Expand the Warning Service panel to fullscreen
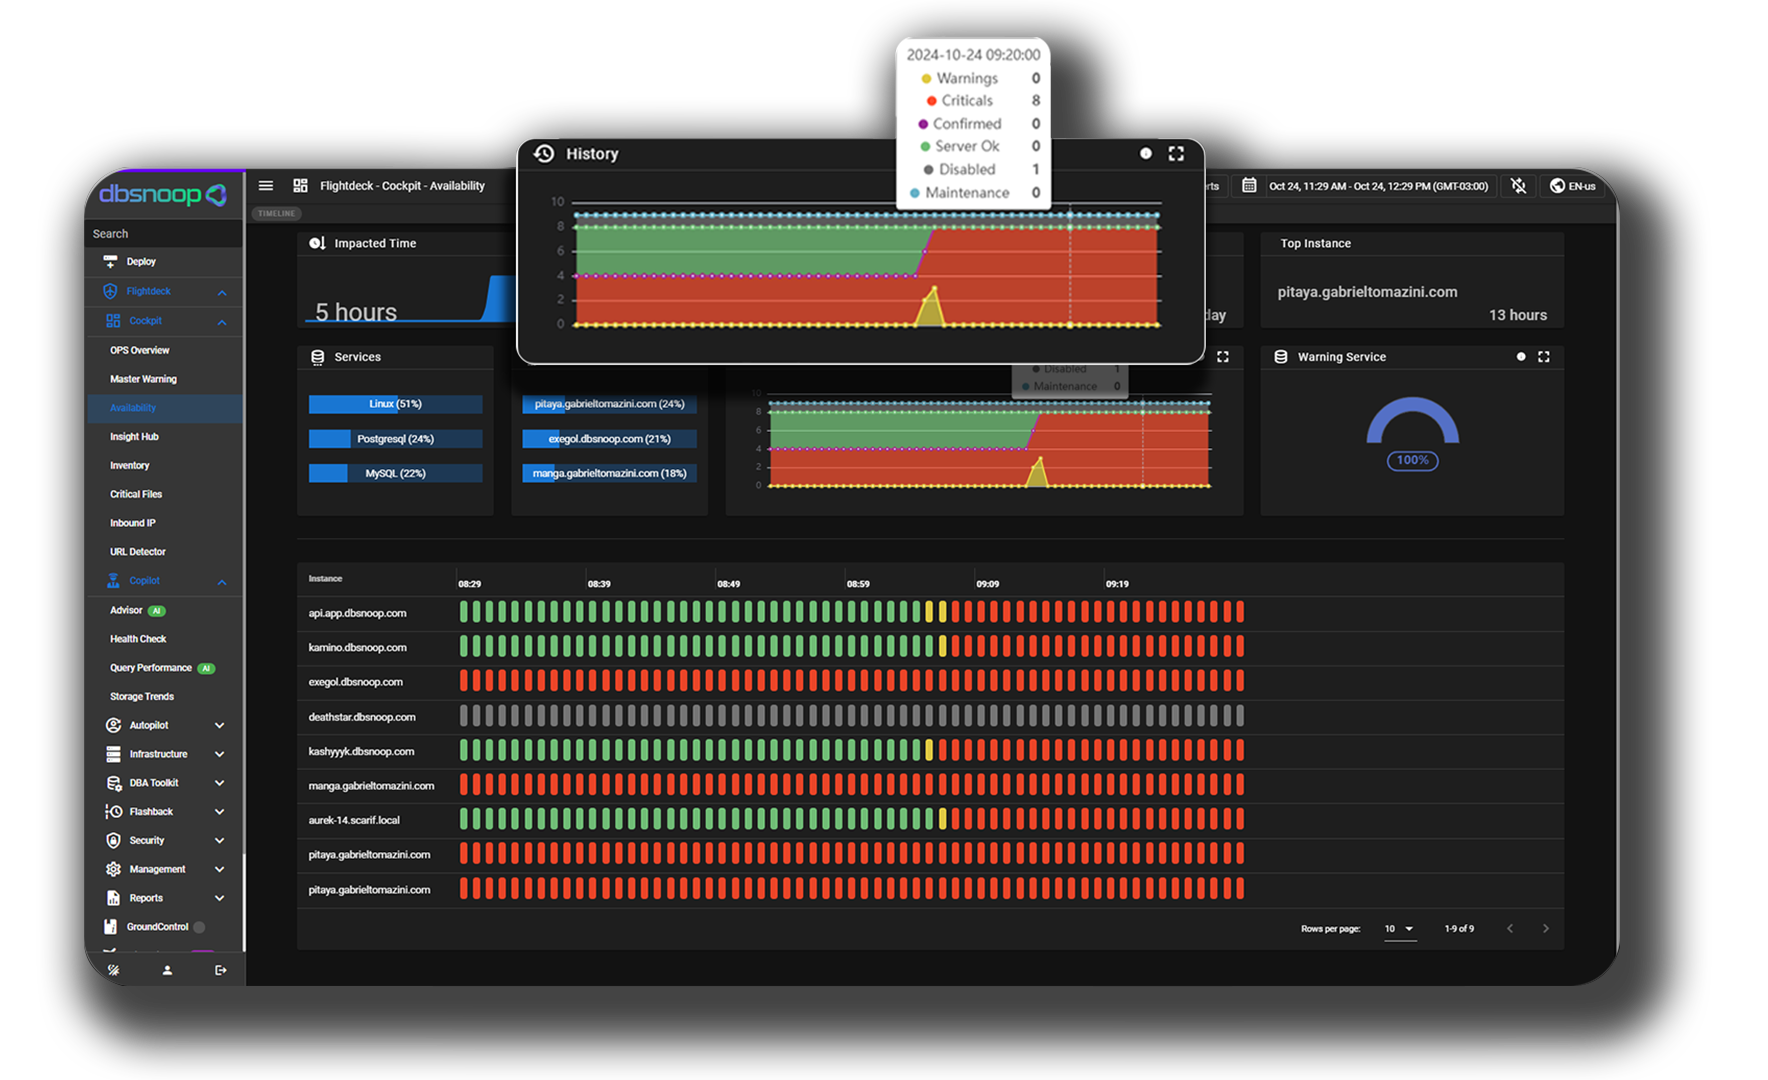 tap(1544, 357)
